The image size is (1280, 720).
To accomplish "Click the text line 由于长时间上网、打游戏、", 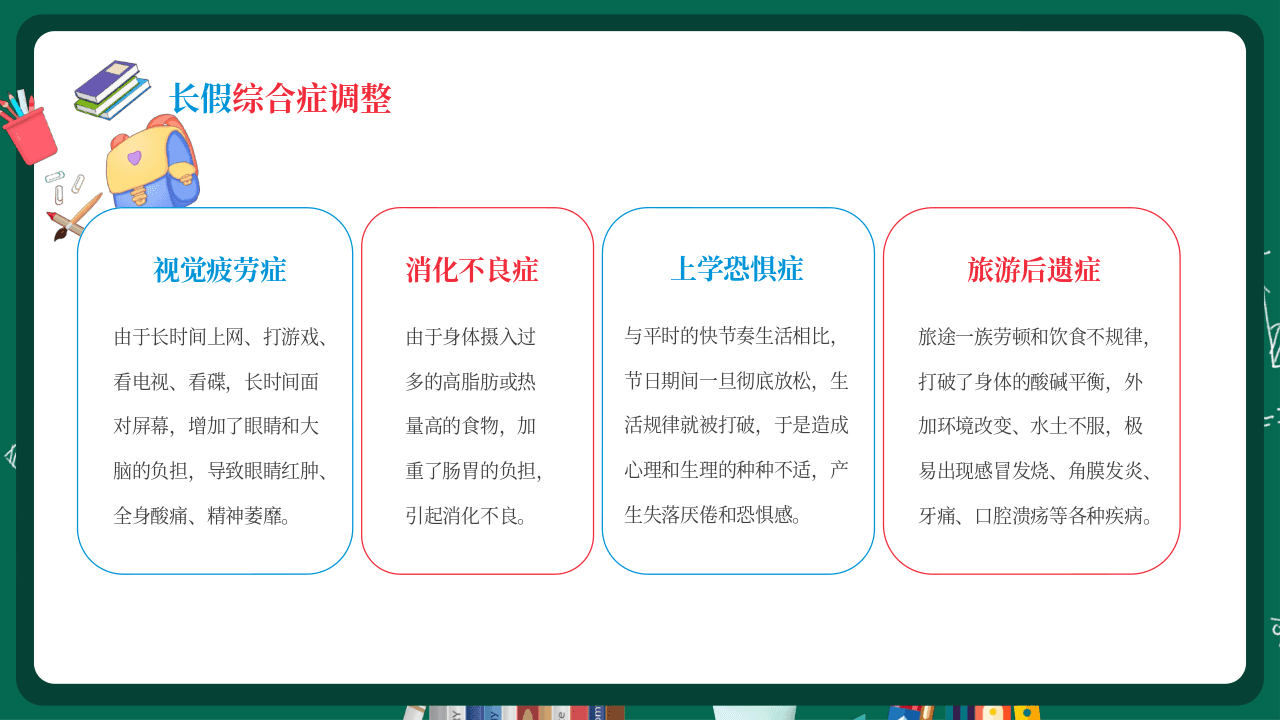I will coord(220,337).
